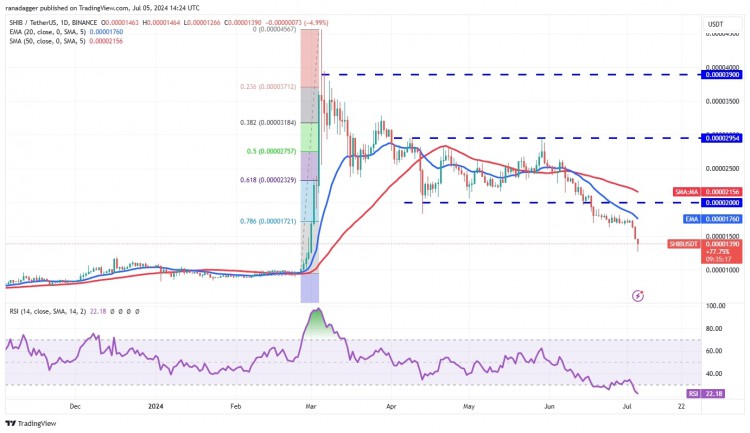This screenshot has height=433, width=750.
Task: Click the RSI 100.00 scale value
Action: point(715,306)
